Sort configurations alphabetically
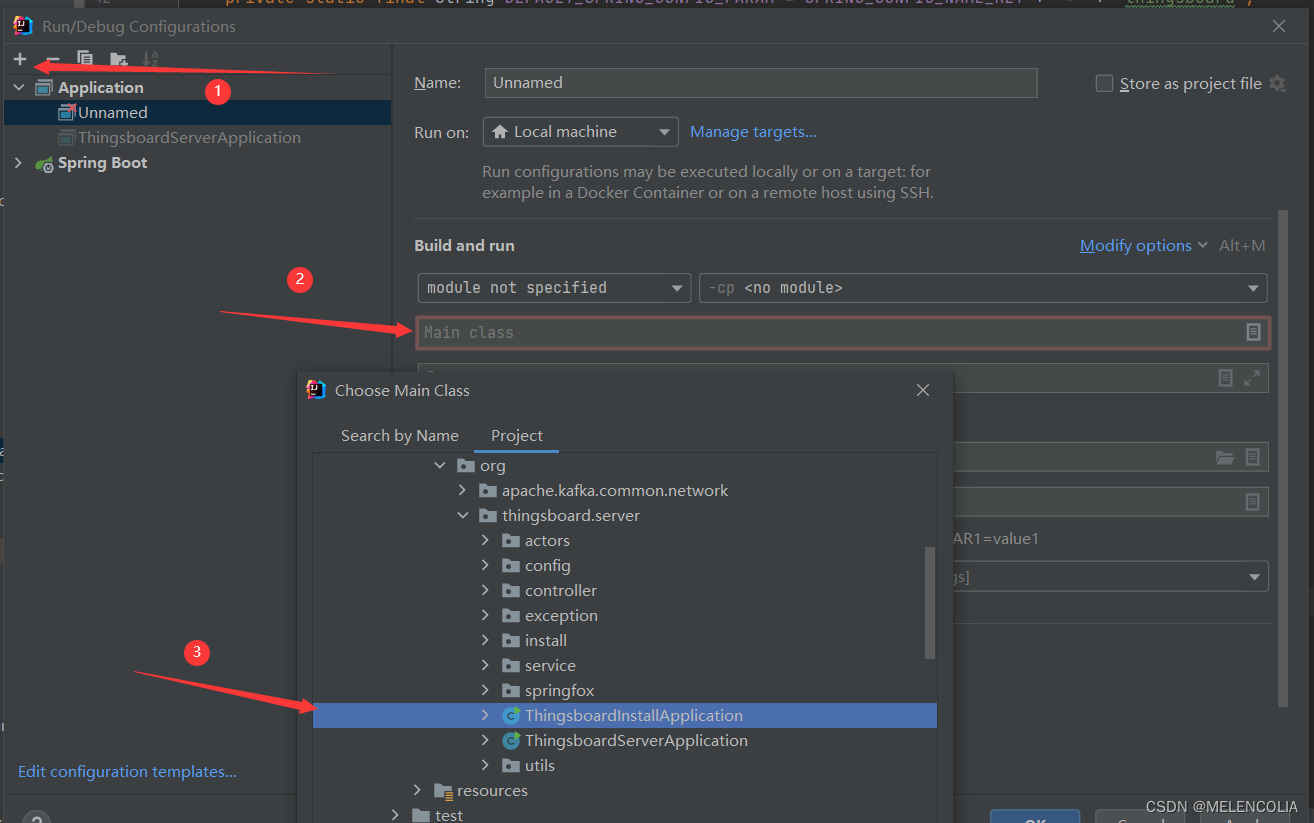 click(x=151, y=59)
